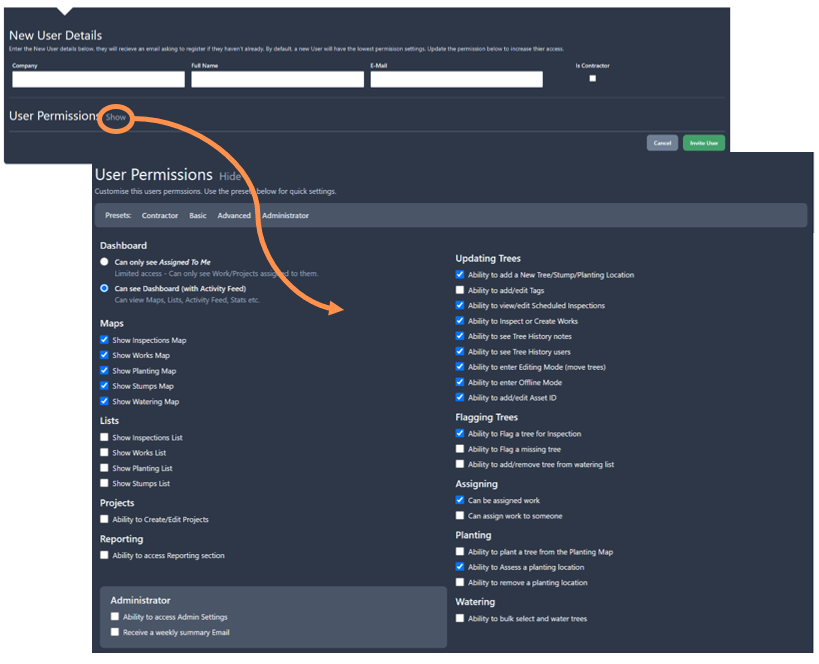Click the green Invite User button

704,143
